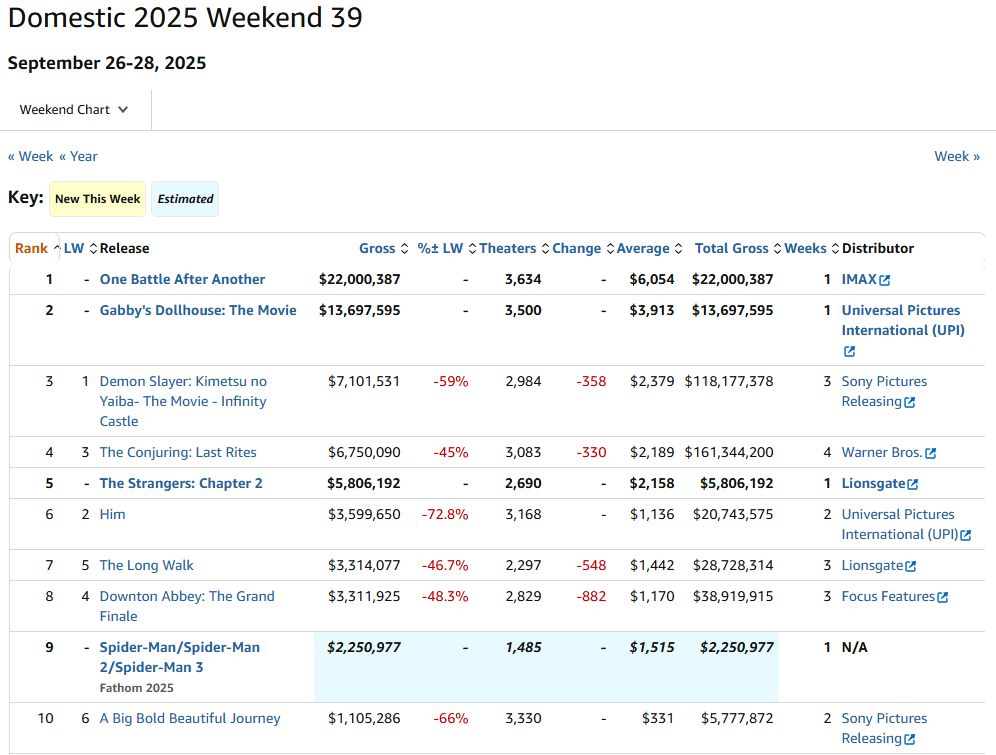Click Universal Pictures International link in Him row
This screenshot has height=755, width=996.
click(x=899, y=524)
